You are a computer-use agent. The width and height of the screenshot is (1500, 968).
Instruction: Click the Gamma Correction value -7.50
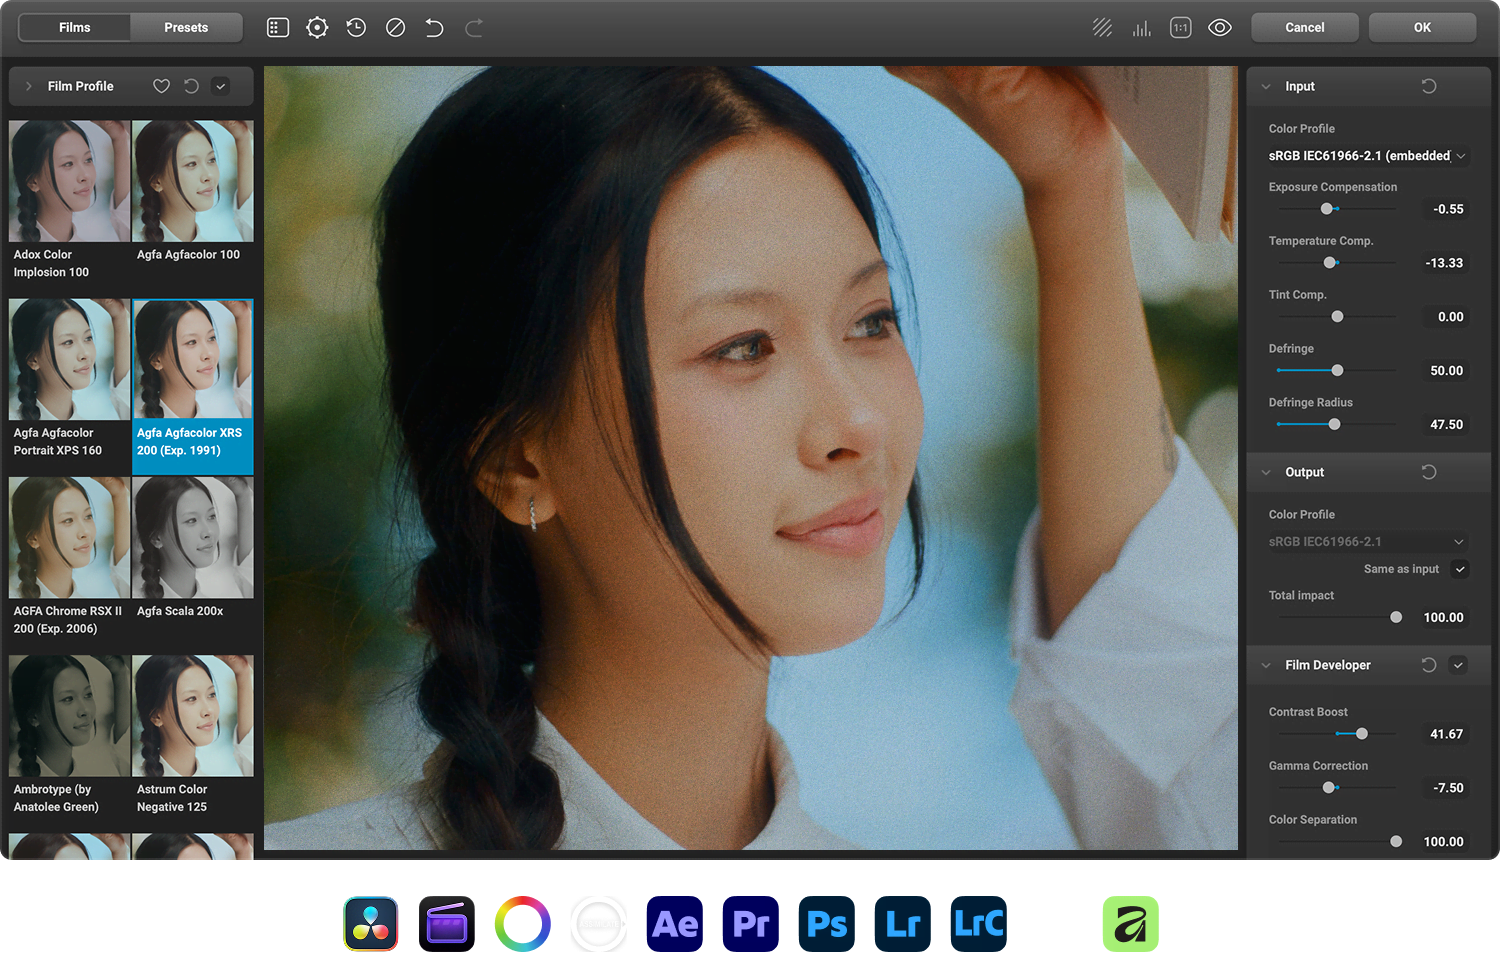point(1446,788)
